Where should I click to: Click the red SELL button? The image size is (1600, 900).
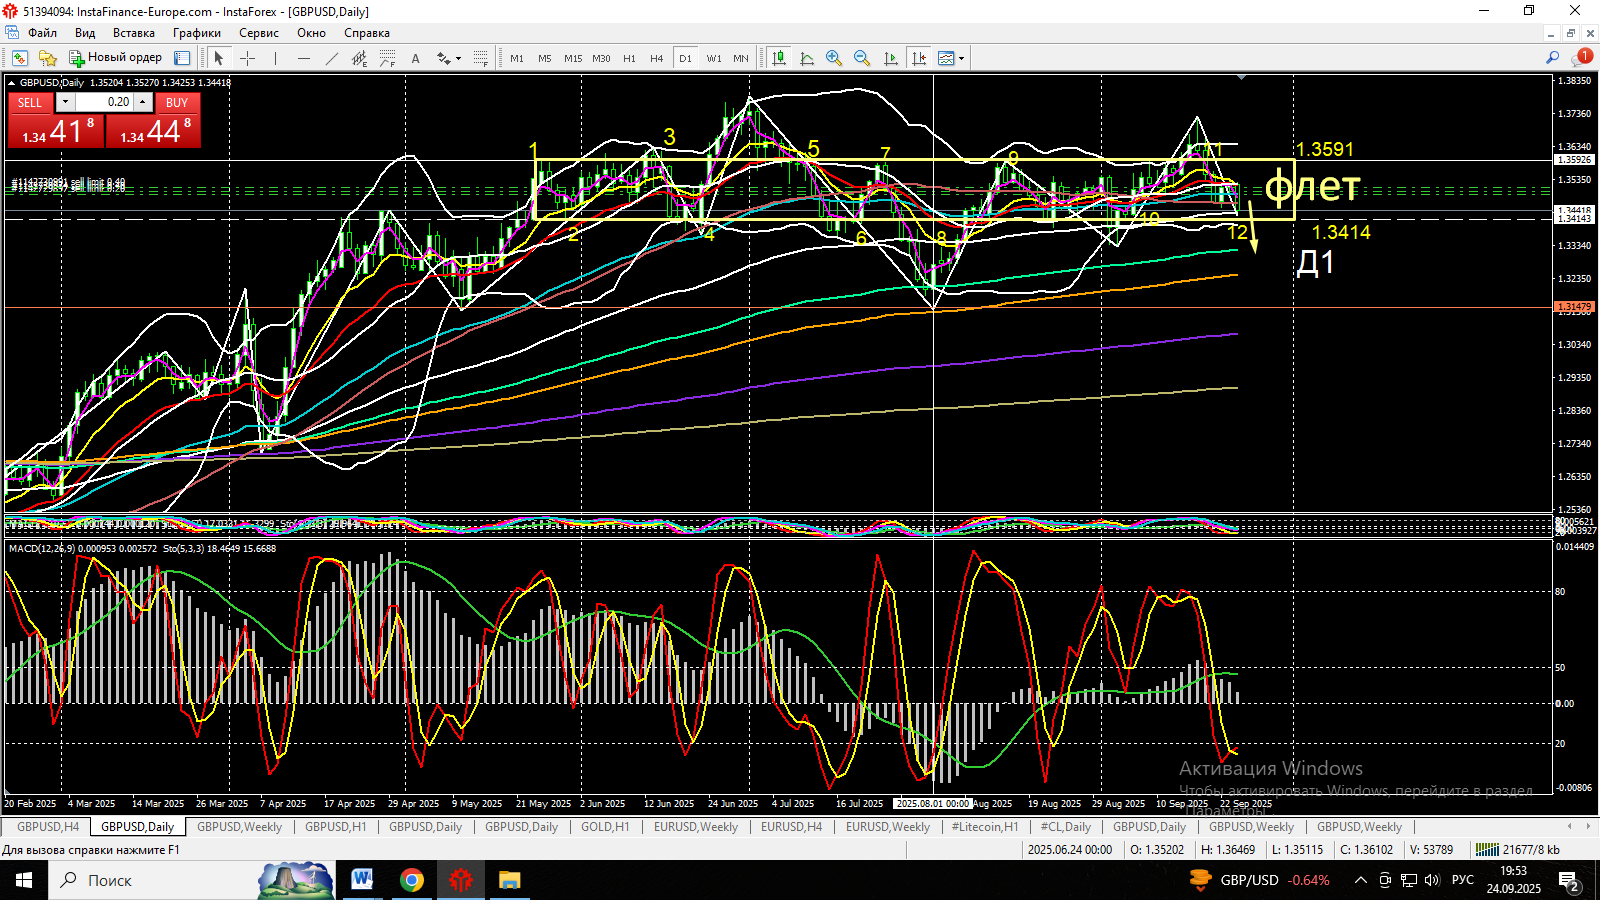tap(30, 102)
